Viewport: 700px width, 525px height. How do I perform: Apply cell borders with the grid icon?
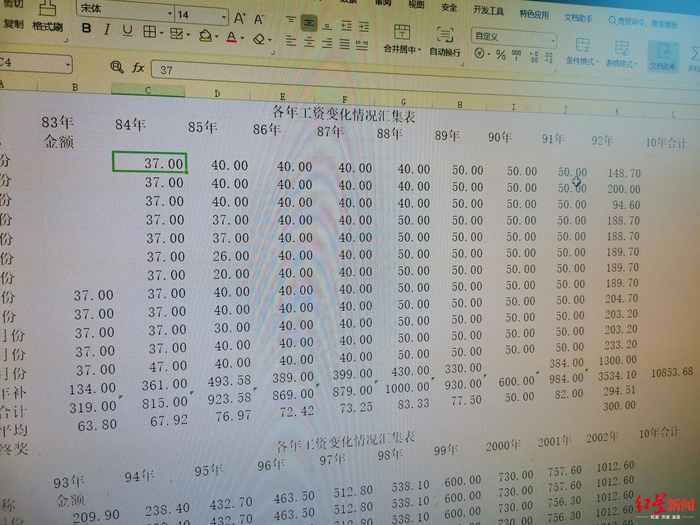pos(150,32)
